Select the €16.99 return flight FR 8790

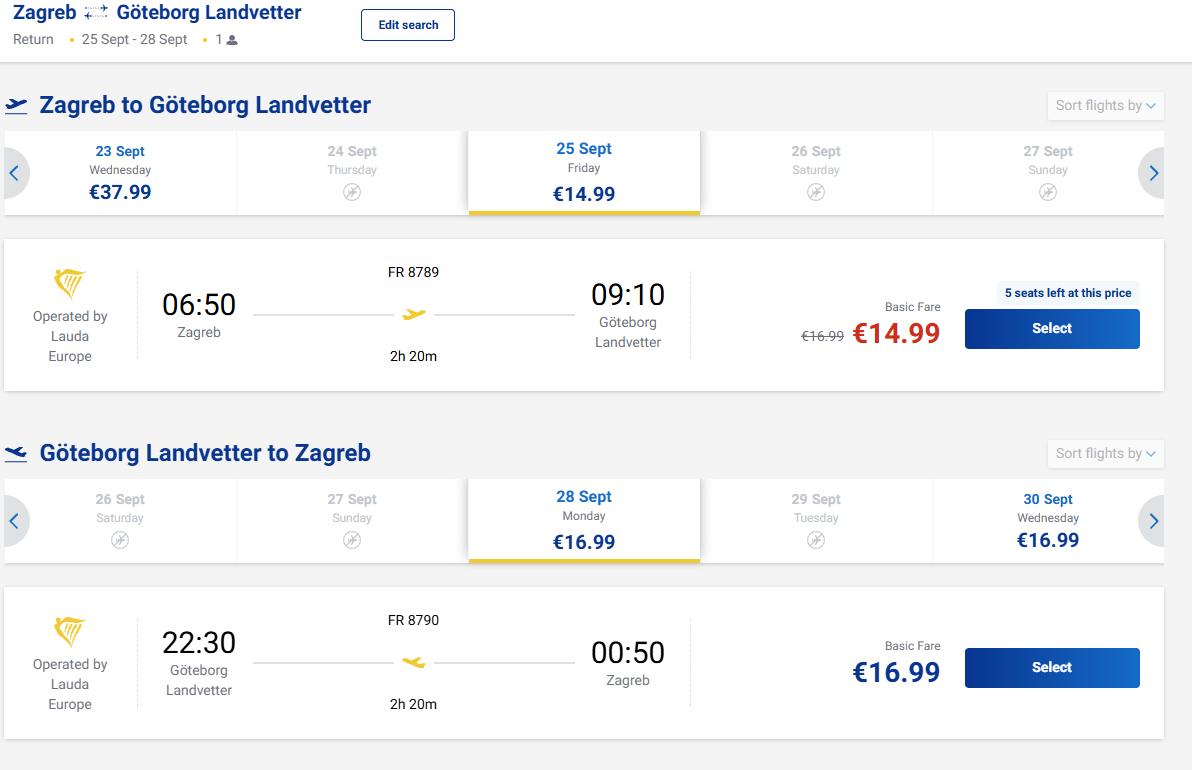(x=1052, y=668)
